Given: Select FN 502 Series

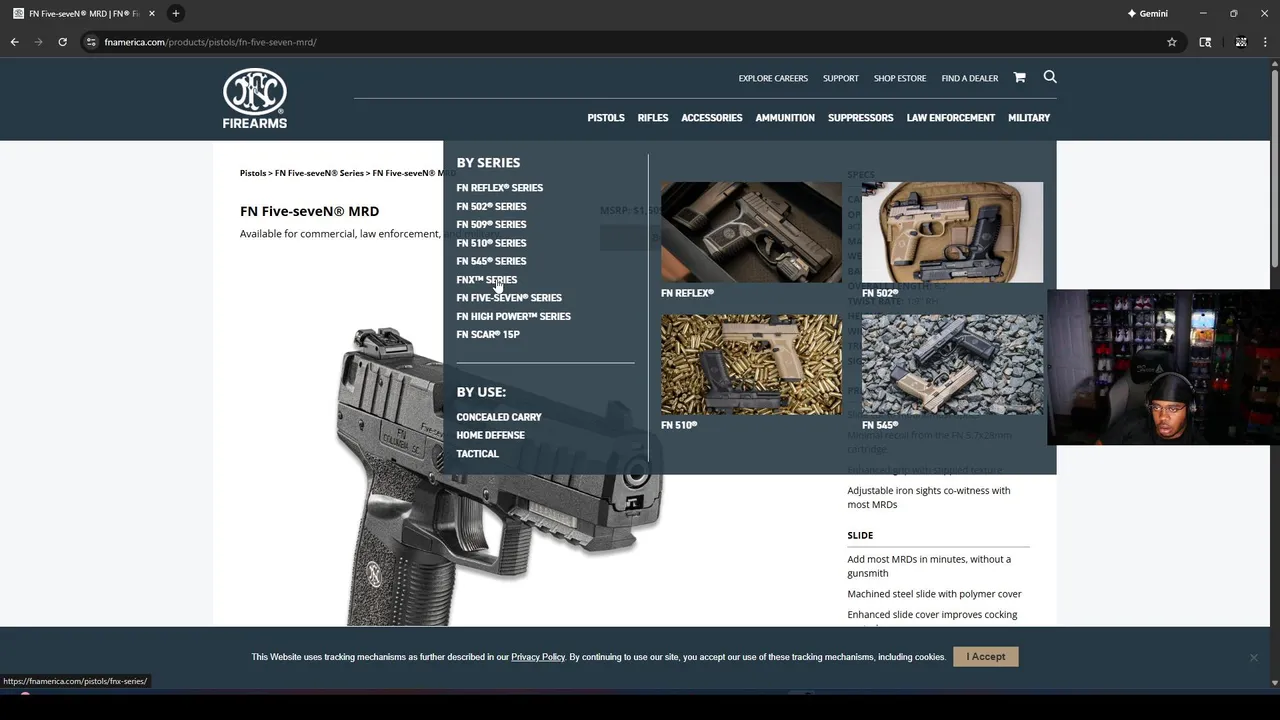Looking at the screenshot, I should [x=491, y=206].
